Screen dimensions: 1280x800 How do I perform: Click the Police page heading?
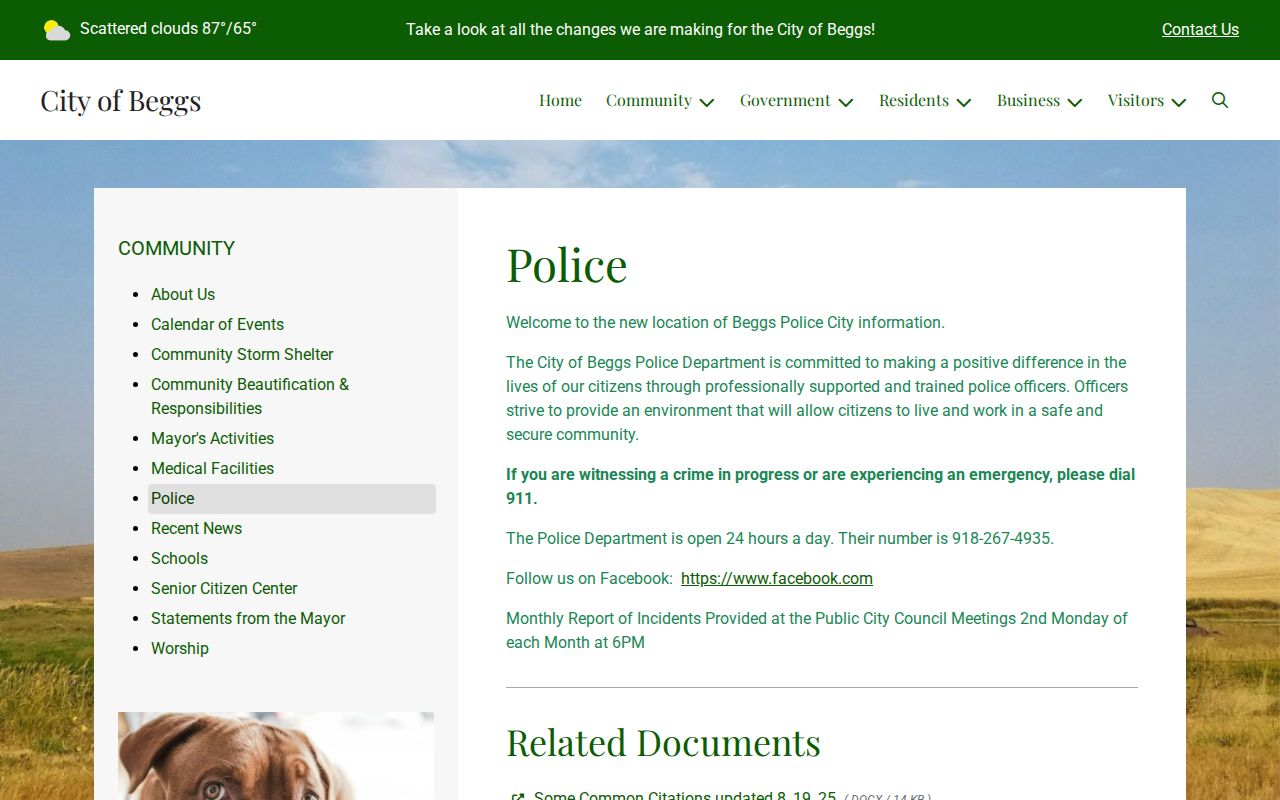[x=567, y=265]
